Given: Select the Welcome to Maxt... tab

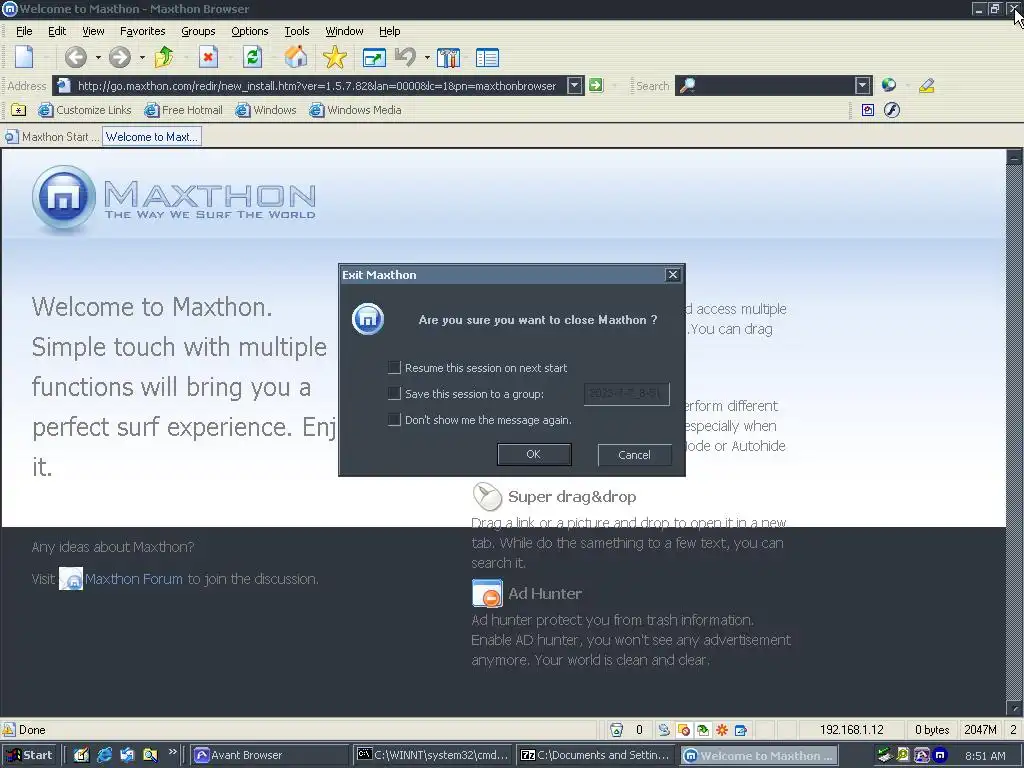Looking at the screenshot, I should click(152, 136).
